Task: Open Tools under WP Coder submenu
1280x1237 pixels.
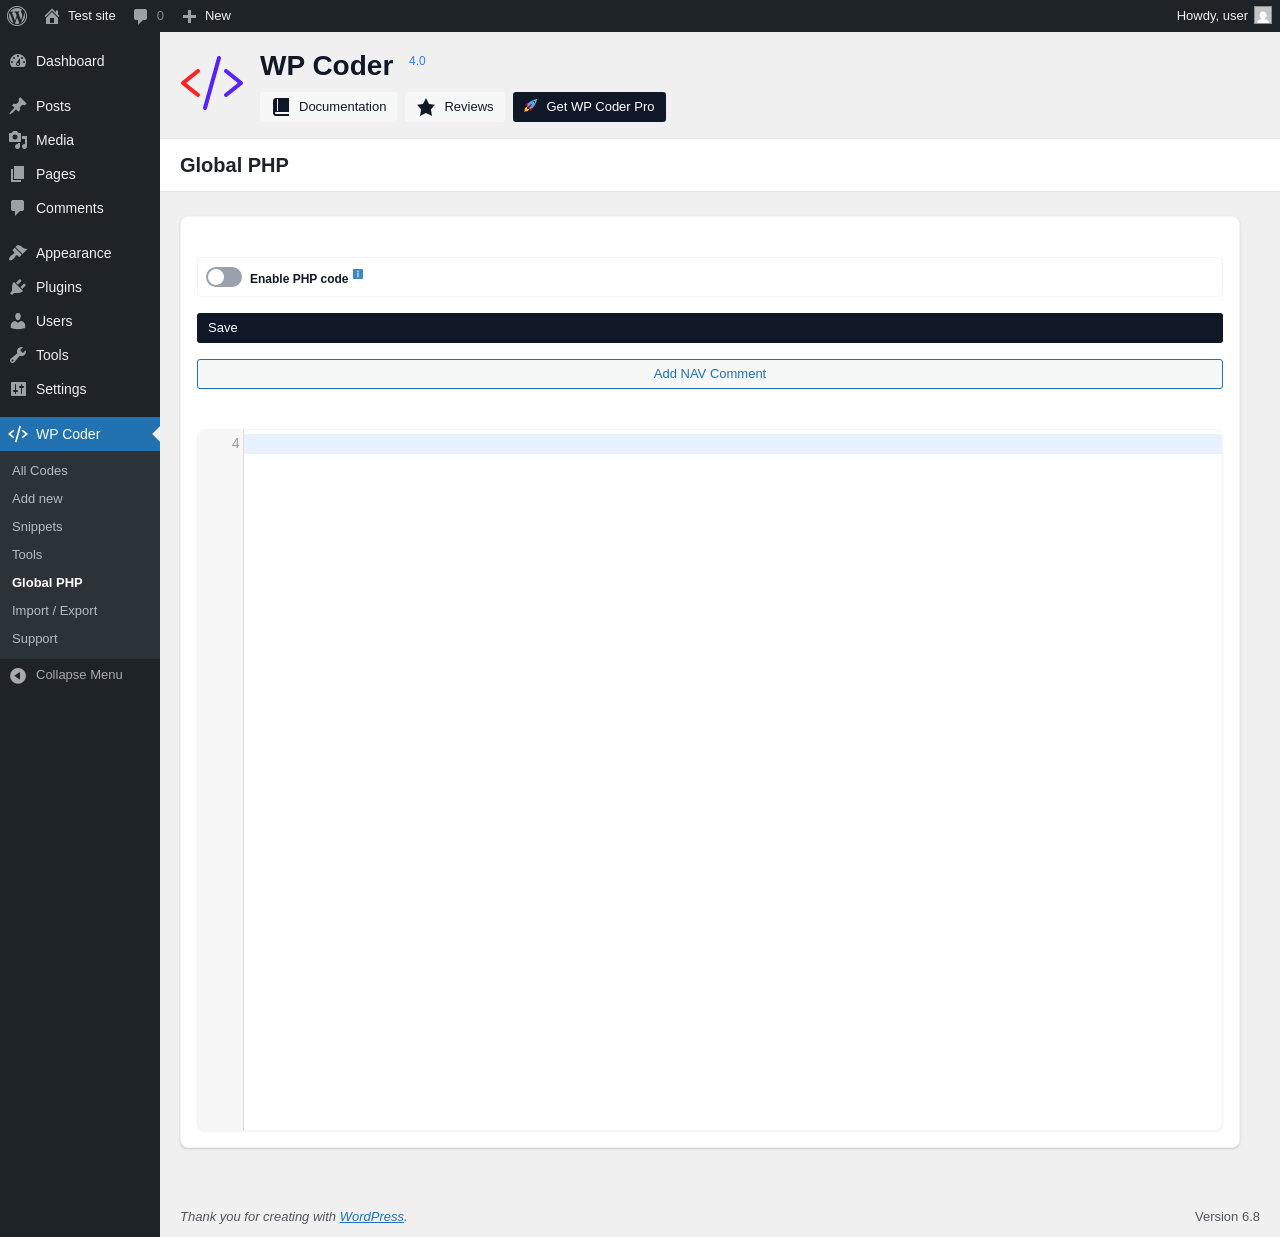Action: (x=27, y=555)
